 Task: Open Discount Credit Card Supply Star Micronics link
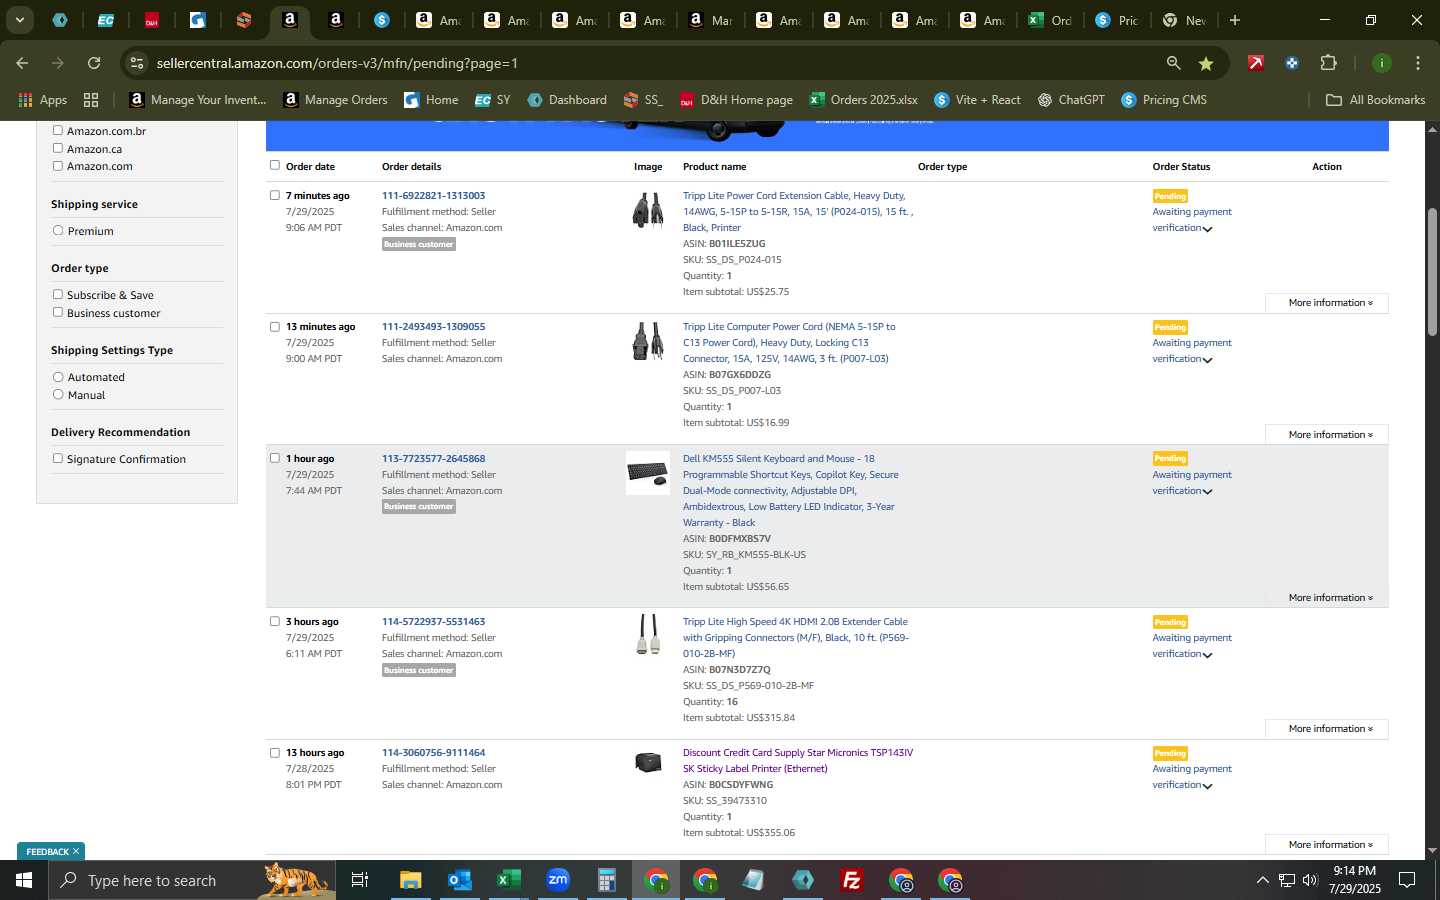[x=797, y=761]
